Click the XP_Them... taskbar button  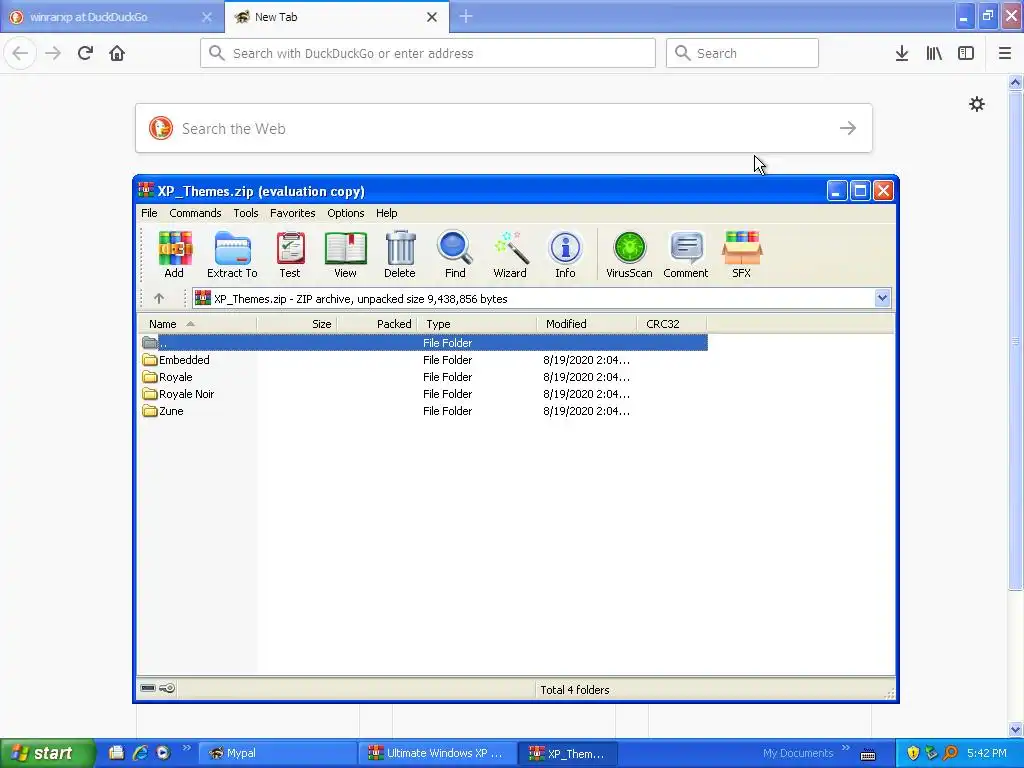pyautogui.click(x=568, y=753)
